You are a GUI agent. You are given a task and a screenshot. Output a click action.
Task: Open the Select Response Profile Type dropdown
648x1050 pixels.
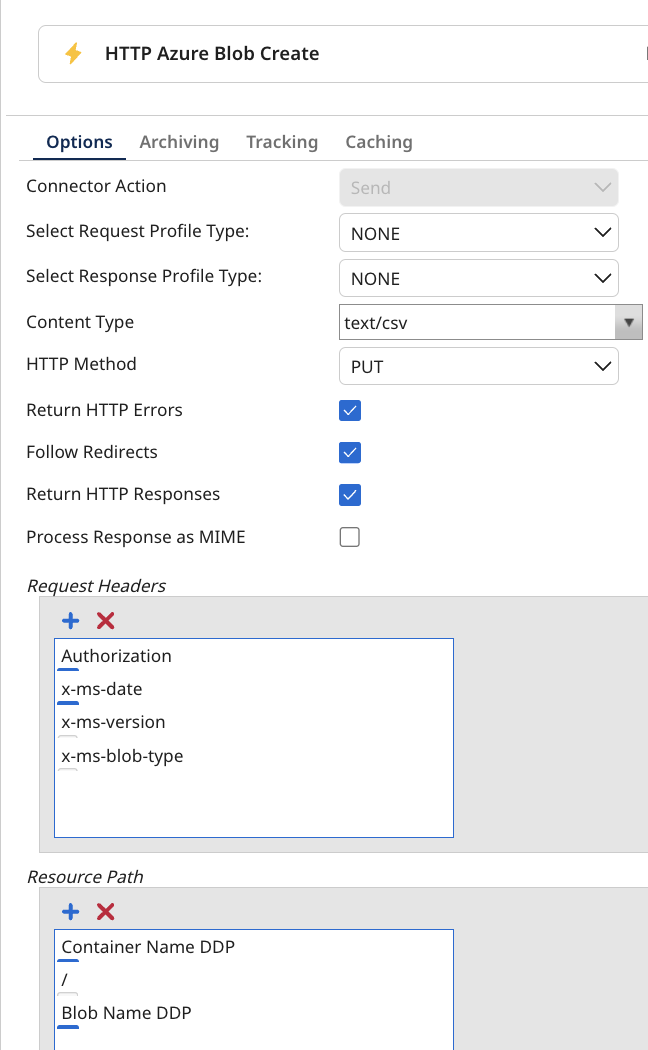(601, 278)
